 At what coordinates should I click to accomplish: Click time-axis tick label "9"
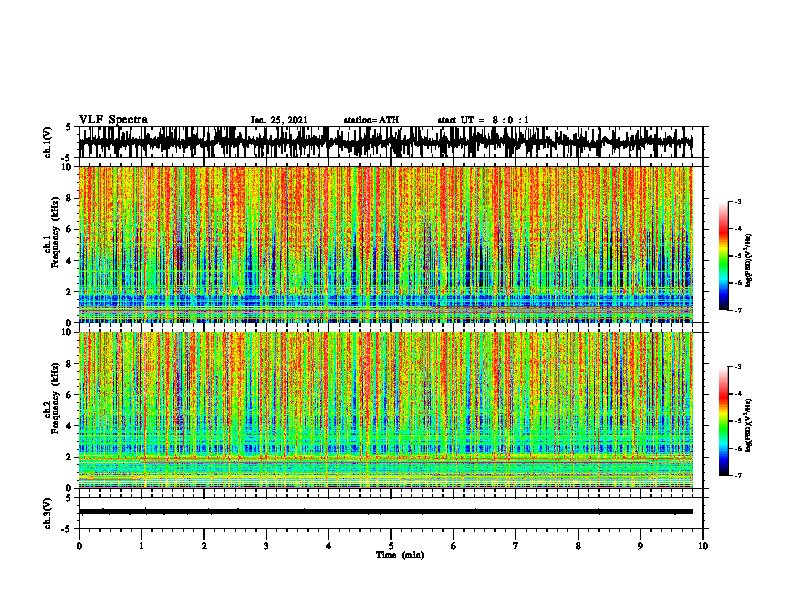640,546
